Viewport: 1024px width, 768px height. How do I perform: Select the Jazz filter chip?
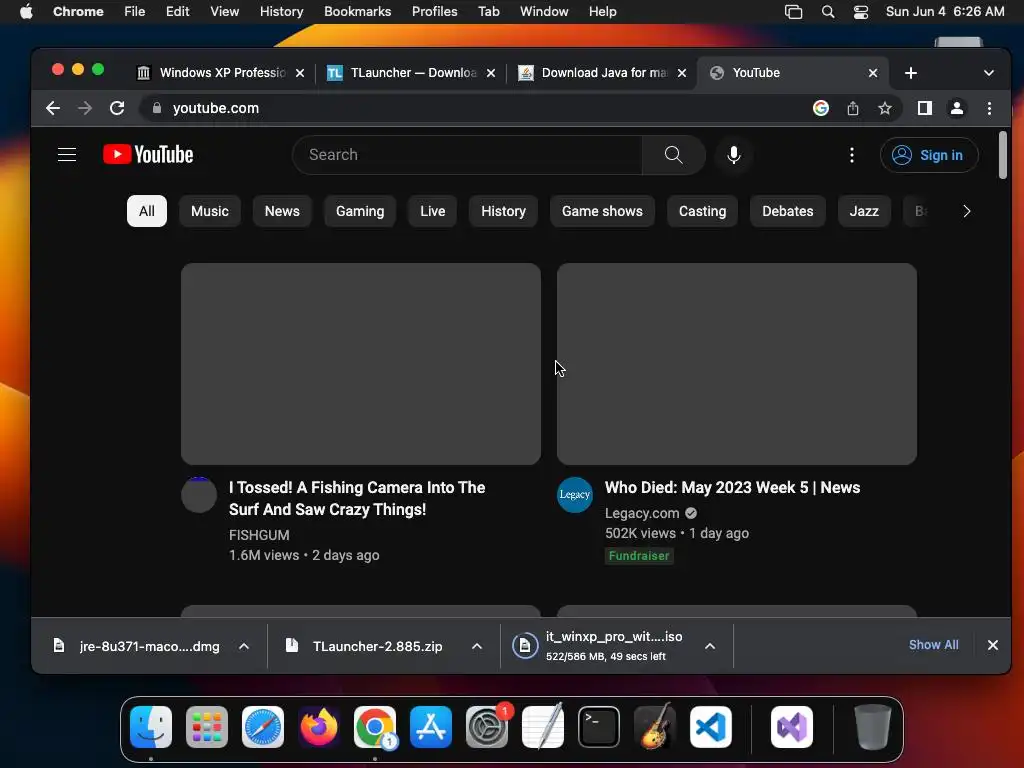click(864, 211)
